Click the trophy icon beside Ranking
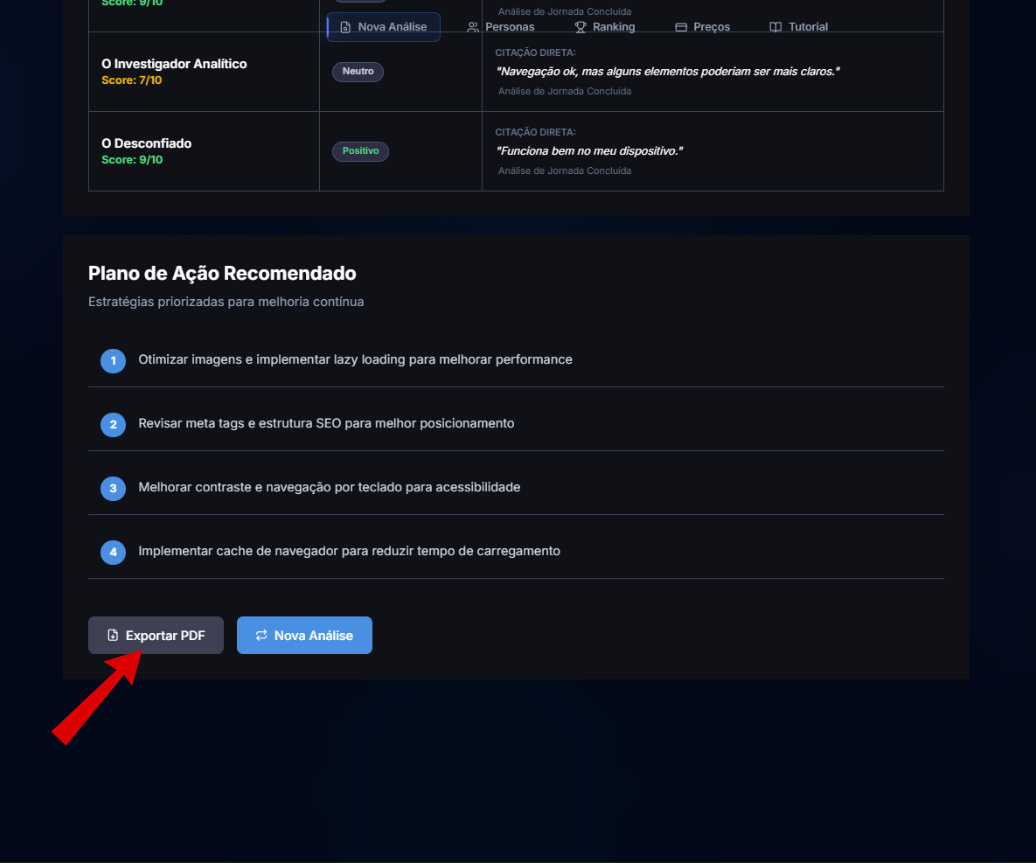 click(580, 27)
